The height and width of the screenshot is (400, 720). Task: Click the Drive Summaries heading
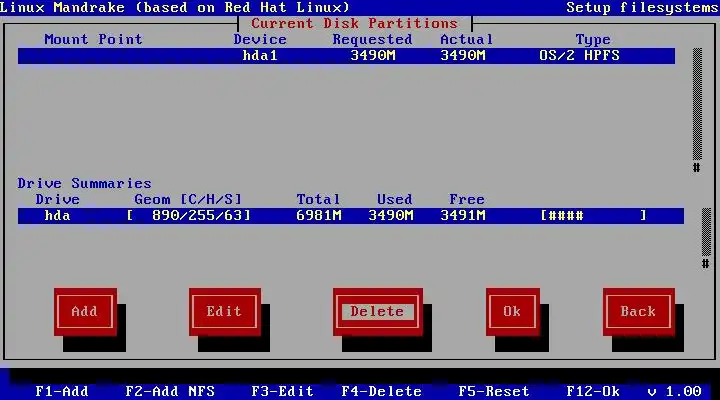pyautogui.click(x=84, y=184)
